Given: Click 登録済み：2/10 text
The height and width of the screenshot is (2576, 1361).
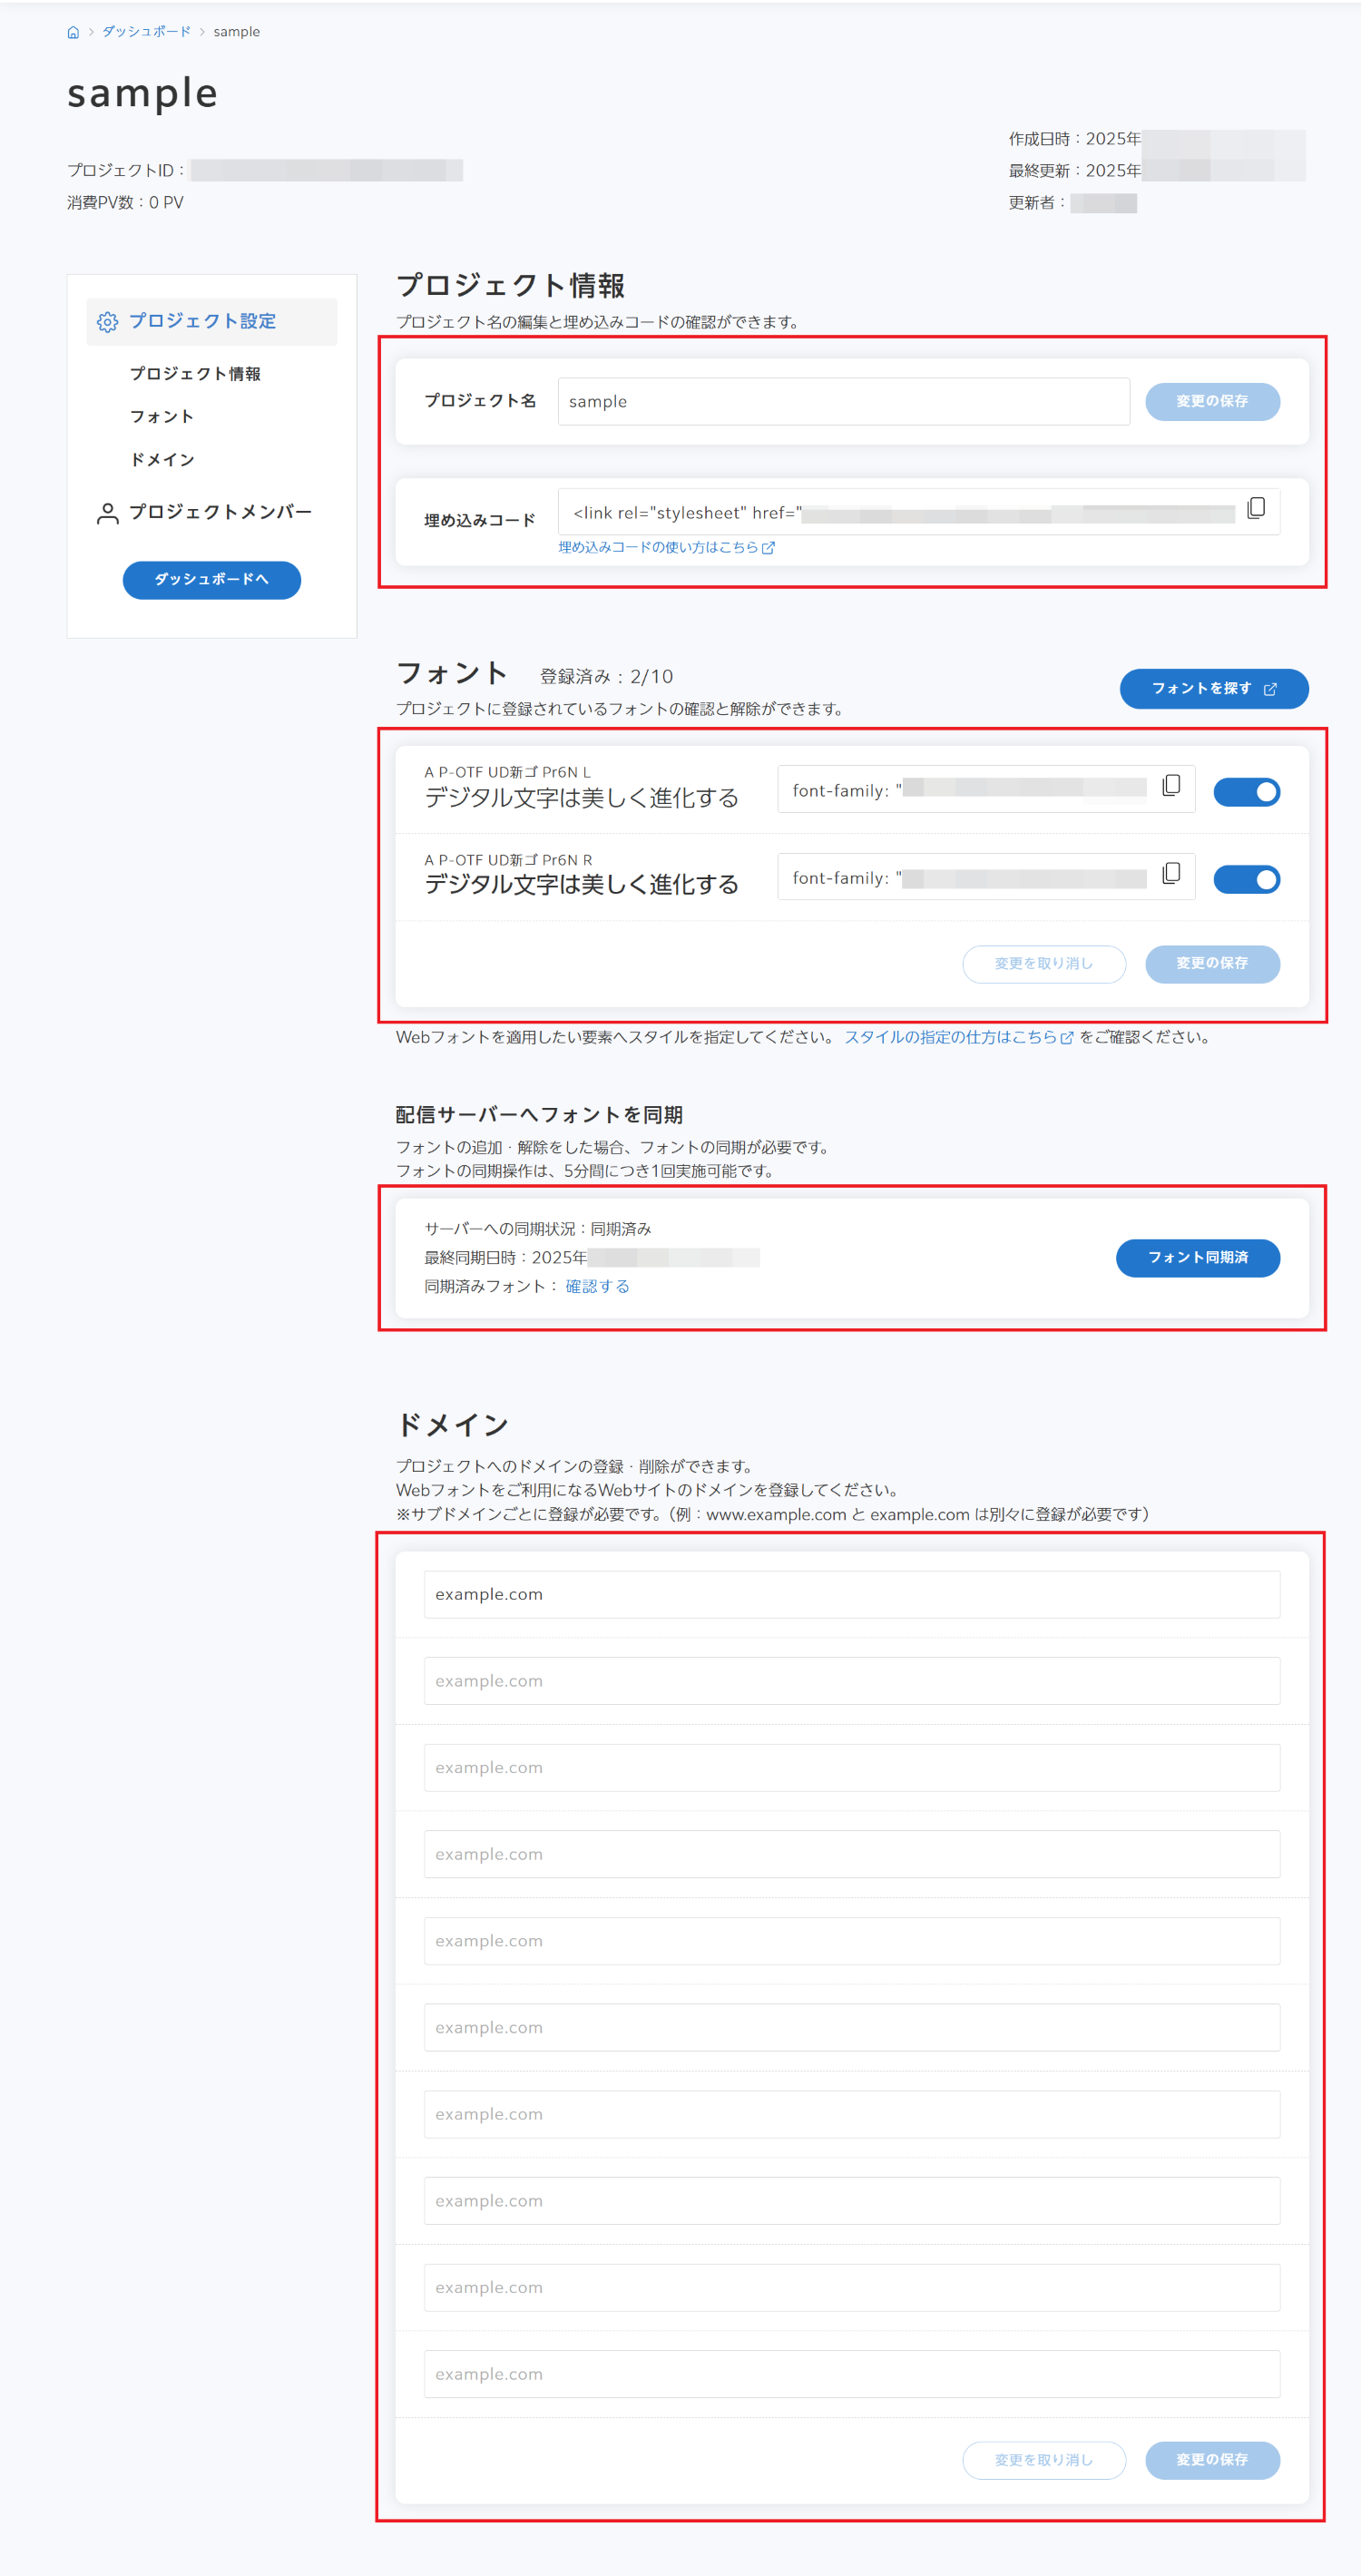Looking at the screenshot, I should pos(607,677).
